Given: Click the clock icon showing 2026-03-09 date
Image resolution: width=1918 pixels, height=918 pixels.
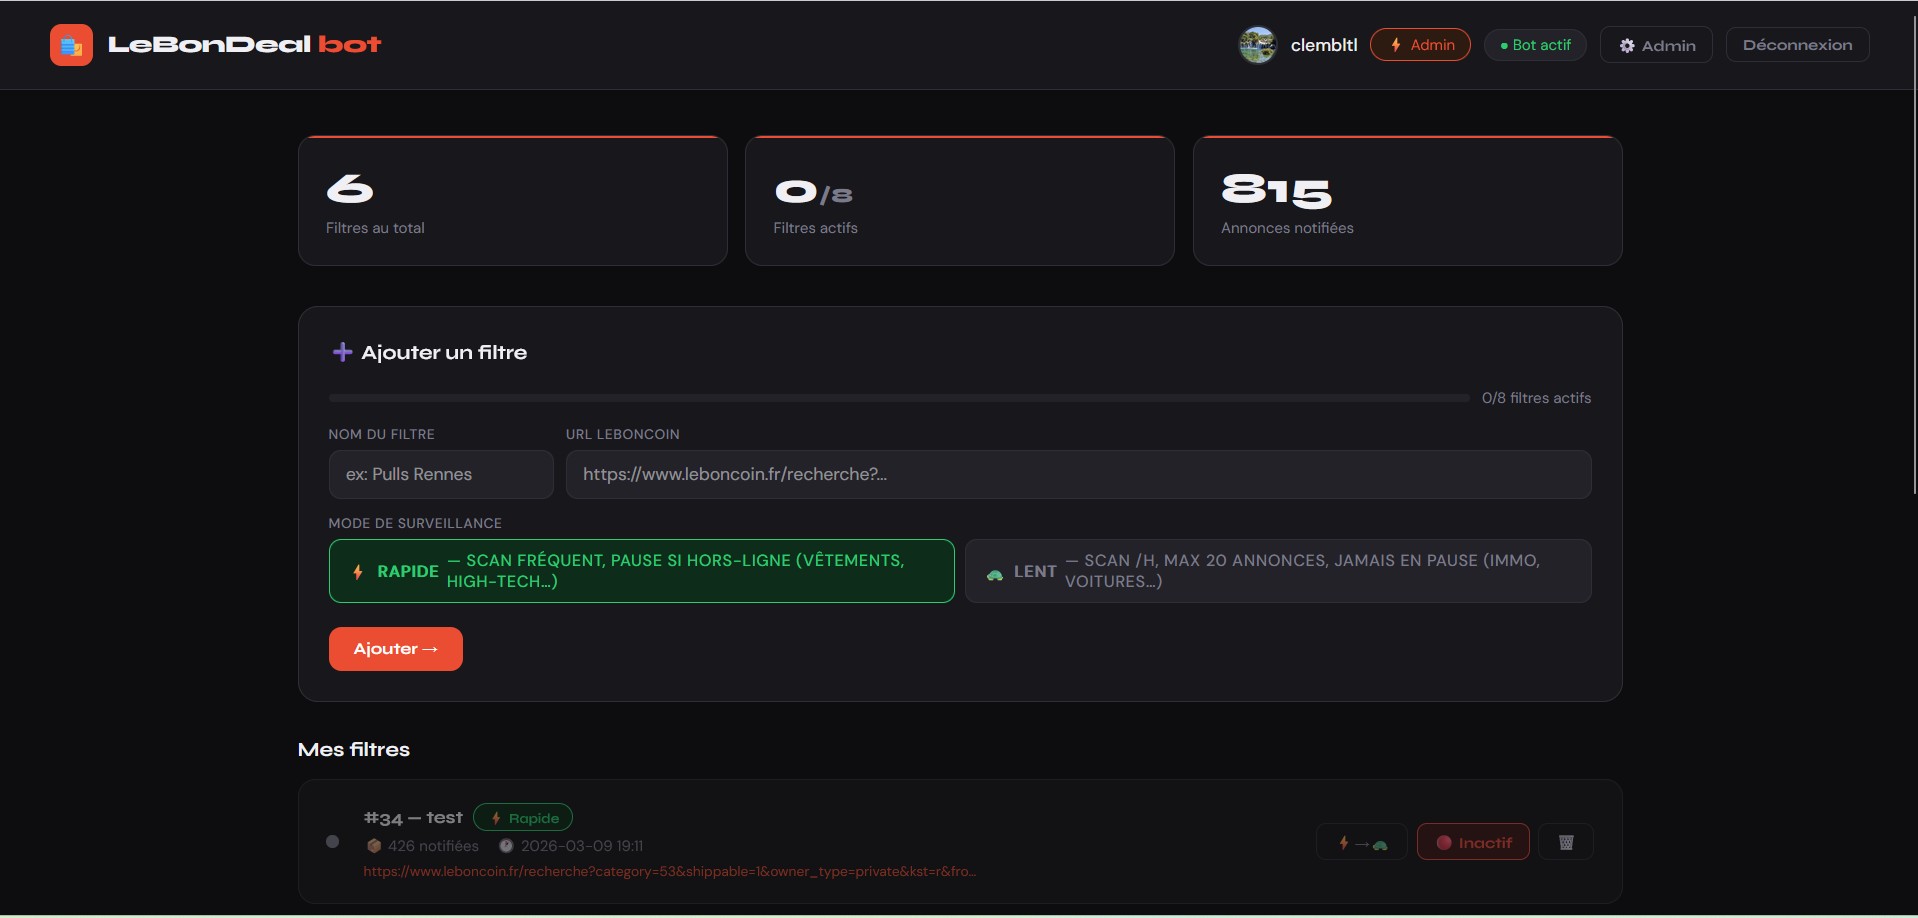Looking at the screenshot, I should click(x=506, y=845).
